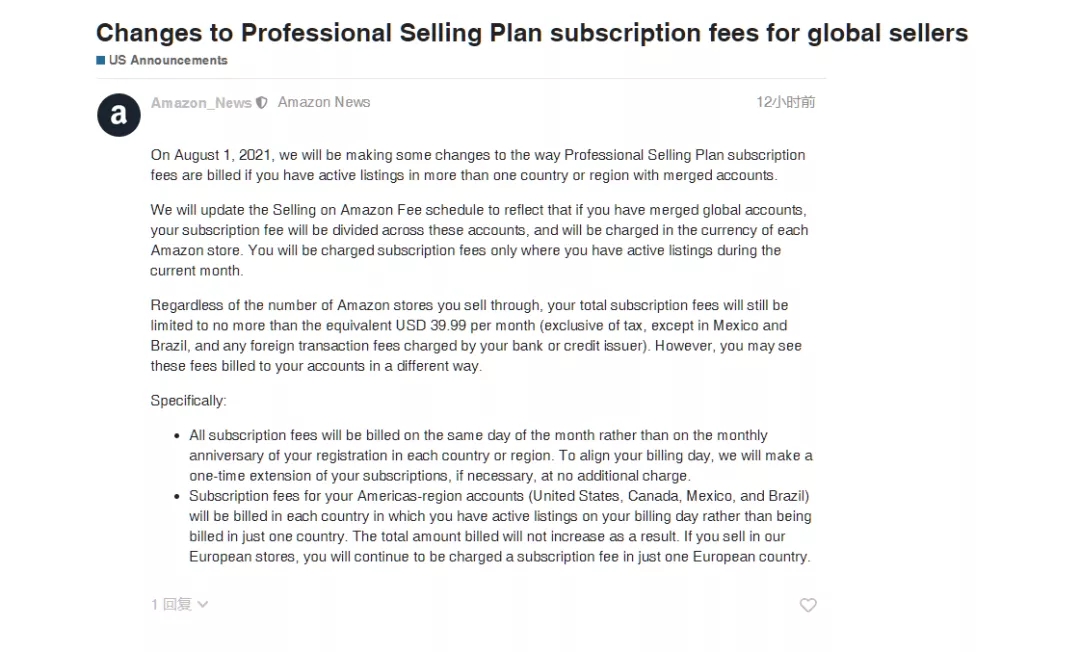Image resolution: width=1080 pixels, height=652 pixels.
Task: Click the "Amazon News" user title label
Action: click(324, 102)
